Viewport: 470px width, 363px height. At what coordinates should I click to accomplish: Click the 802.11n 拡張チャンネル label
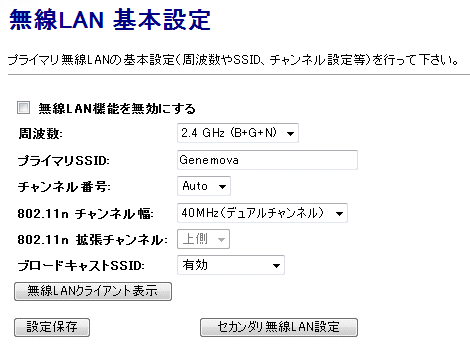click(92, 240)
